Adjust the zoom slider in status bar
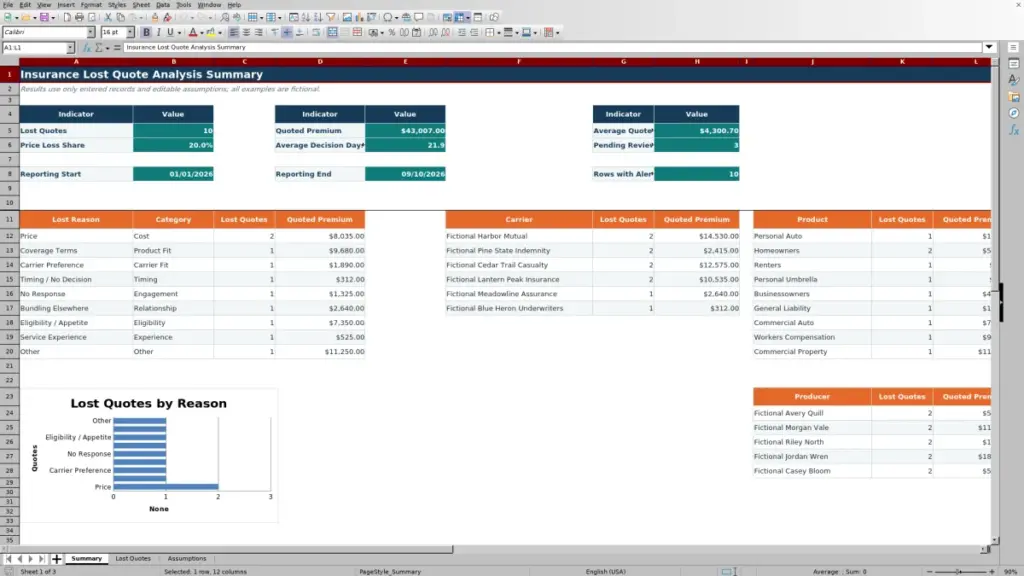Image resolution: width=1024 pixels, height=576 pixels. (x=960, y=571)
